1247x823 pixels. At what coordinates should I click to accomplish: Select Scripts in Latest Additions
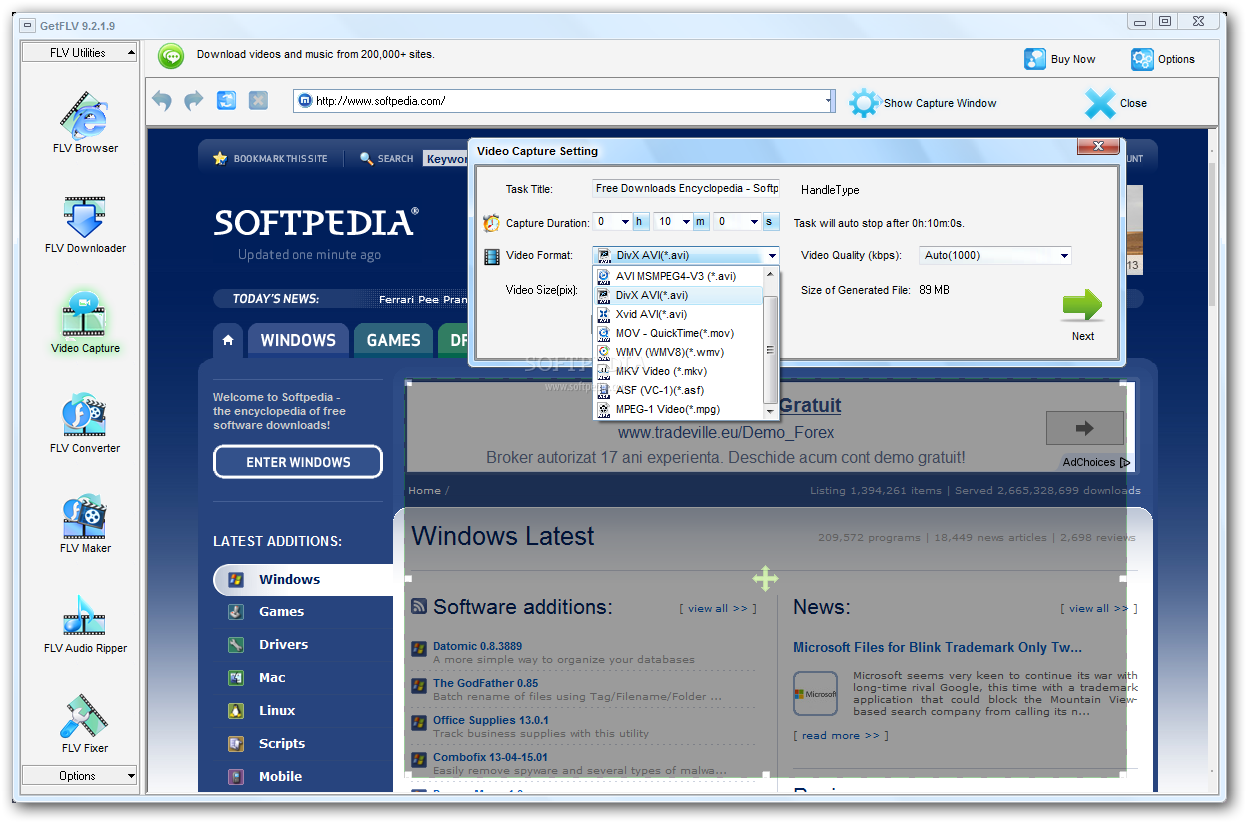(x=282, y=743)
